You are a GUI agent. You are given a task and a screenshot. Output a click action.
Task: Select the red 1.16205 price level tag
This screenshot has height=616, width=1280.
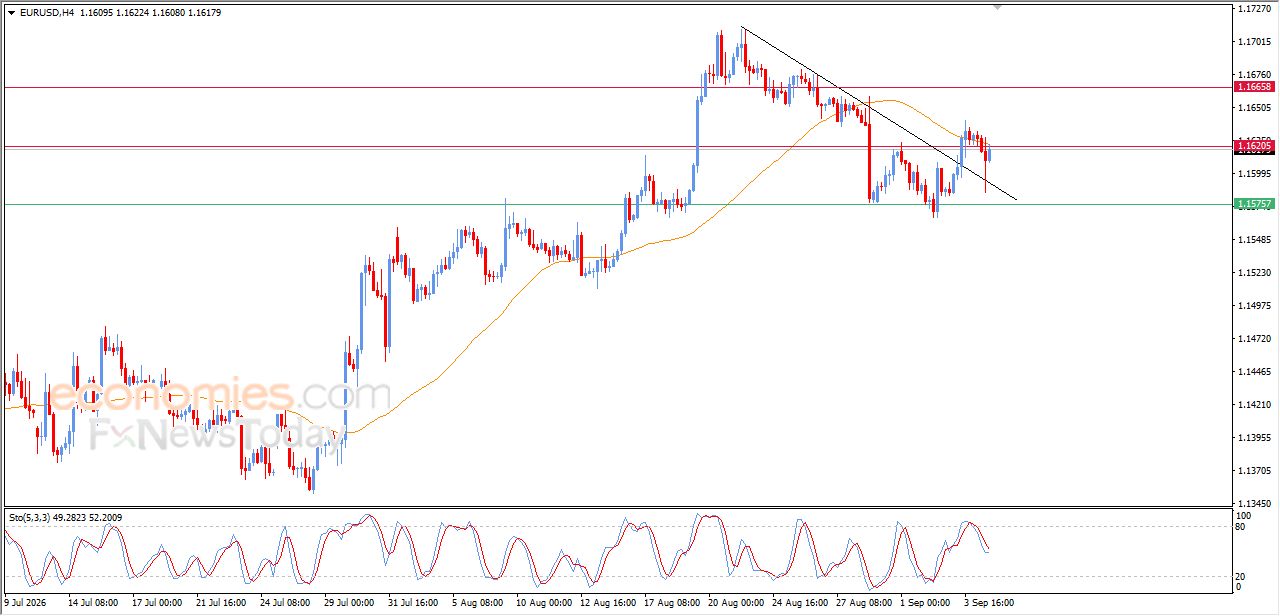point(1255,146)
